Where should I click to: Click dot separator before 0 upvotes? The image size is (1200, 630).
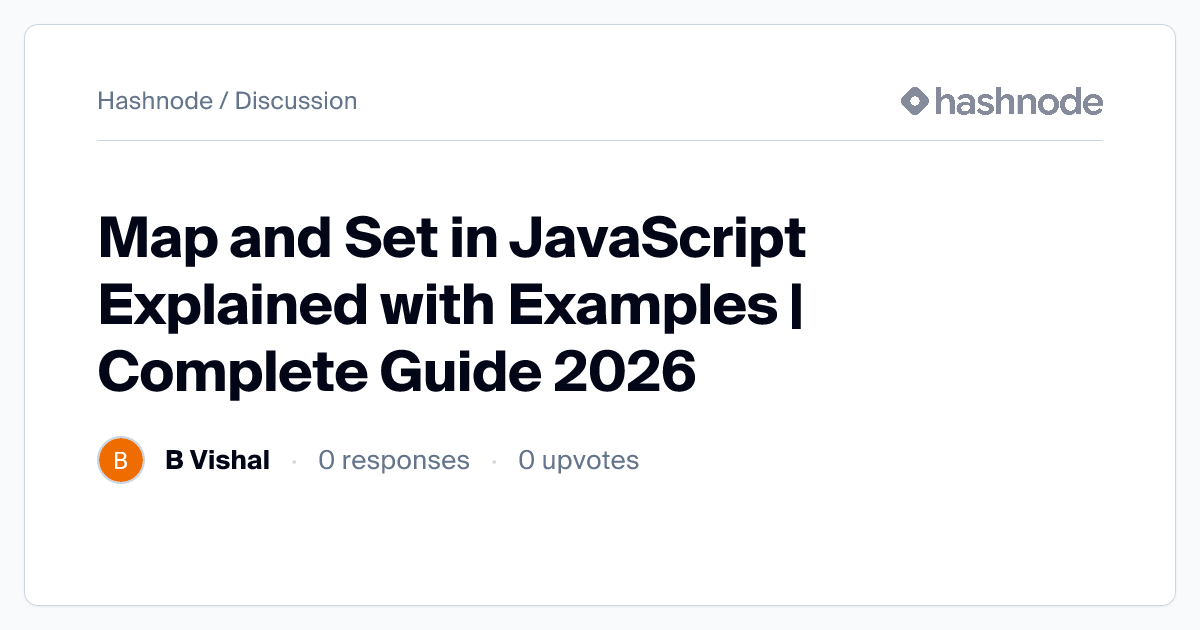(x=494, y=461)
